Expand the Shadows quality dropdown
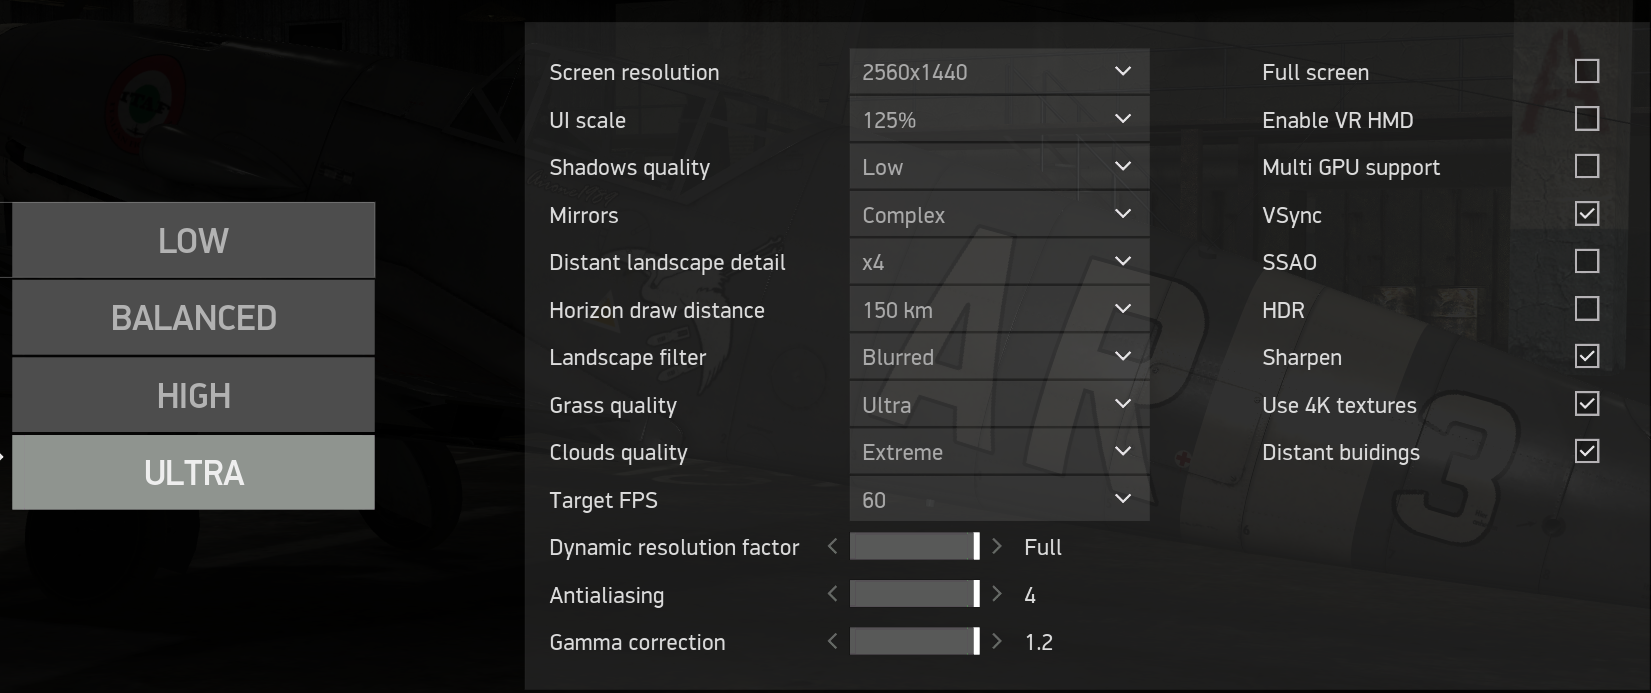 [999, 167]
